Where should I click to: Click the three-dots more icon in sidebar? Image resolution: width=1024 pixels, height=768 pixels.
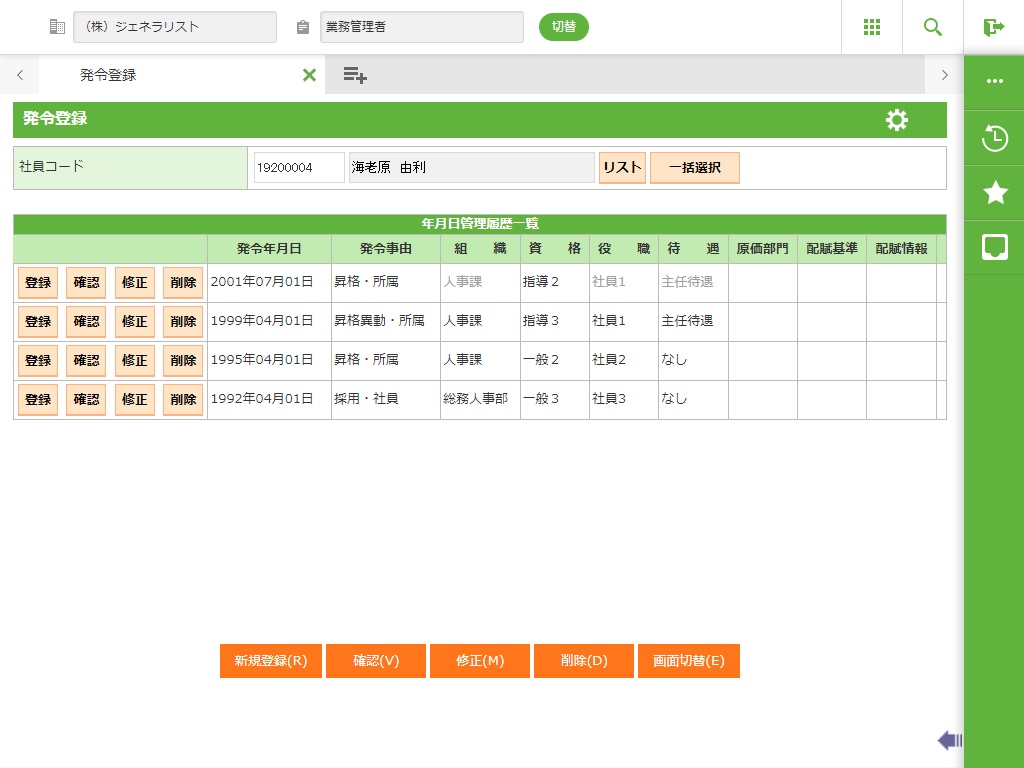click(x=995, y=82)
